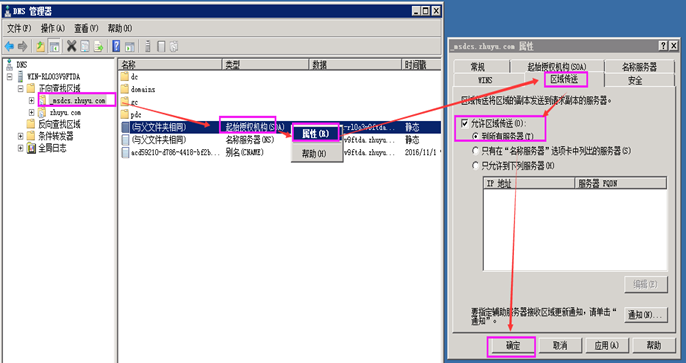Click the Properties sheet toolbar icon
The width and height of the screenshot is (686, 363).
pyautogui.click(x=85, y=46)
